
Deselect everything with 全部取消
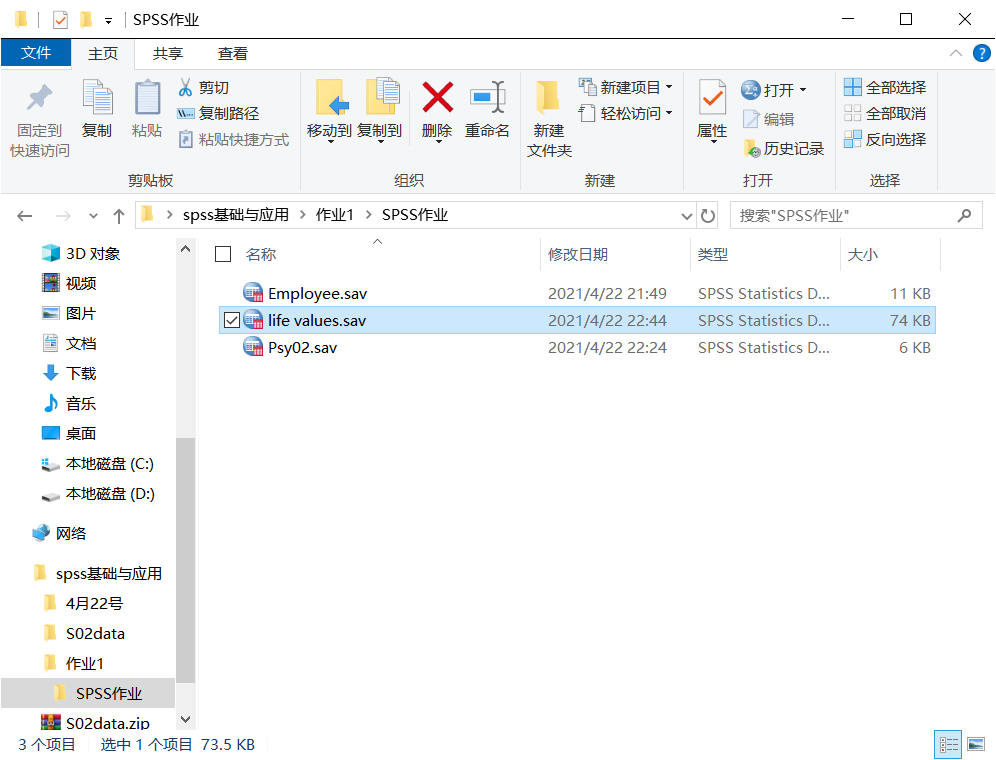point(885,113)
